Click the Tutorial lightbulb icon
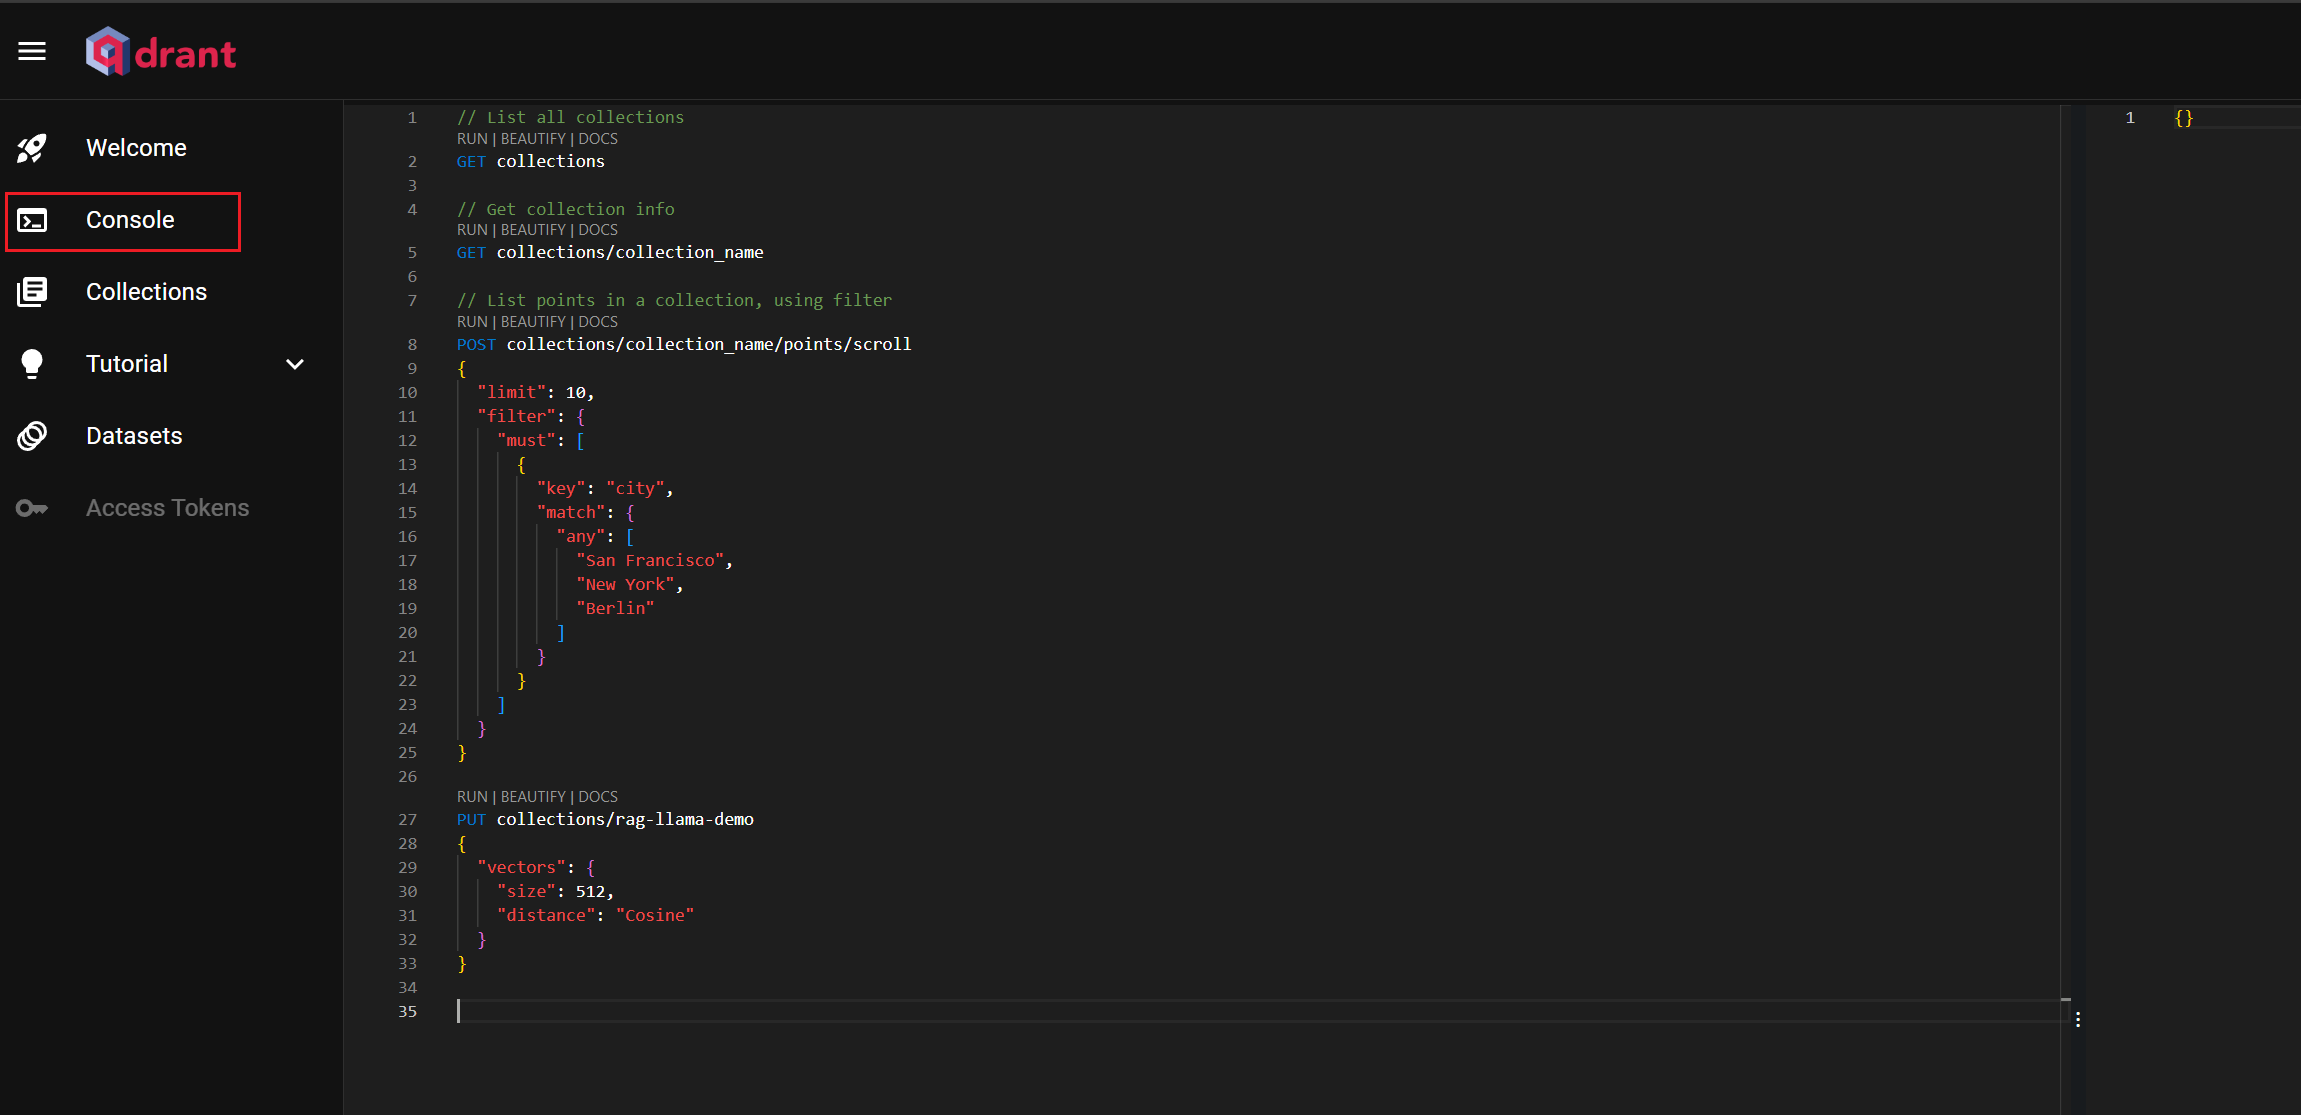Viewport: 2301px width, 1115px height. click(x=32, y=364)
